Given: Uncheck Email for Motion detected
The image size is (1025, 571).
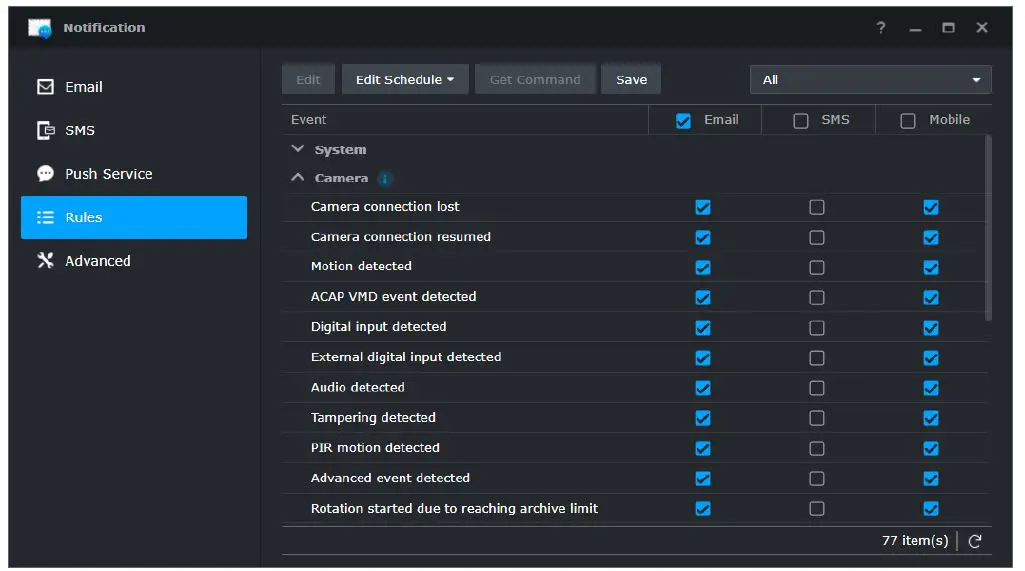Looking at the screenshot, I should click(703, 268).
